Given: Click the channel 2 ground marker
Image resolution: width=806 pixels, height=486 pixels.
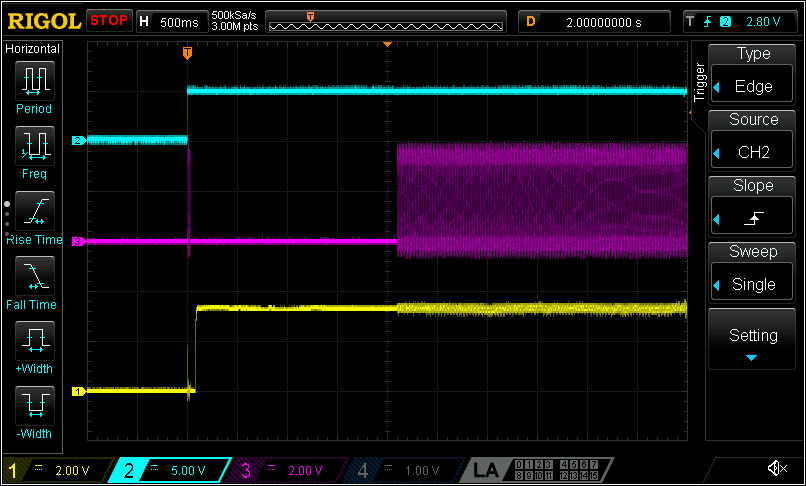Looking at the screenshot, I should pos(78,140).
